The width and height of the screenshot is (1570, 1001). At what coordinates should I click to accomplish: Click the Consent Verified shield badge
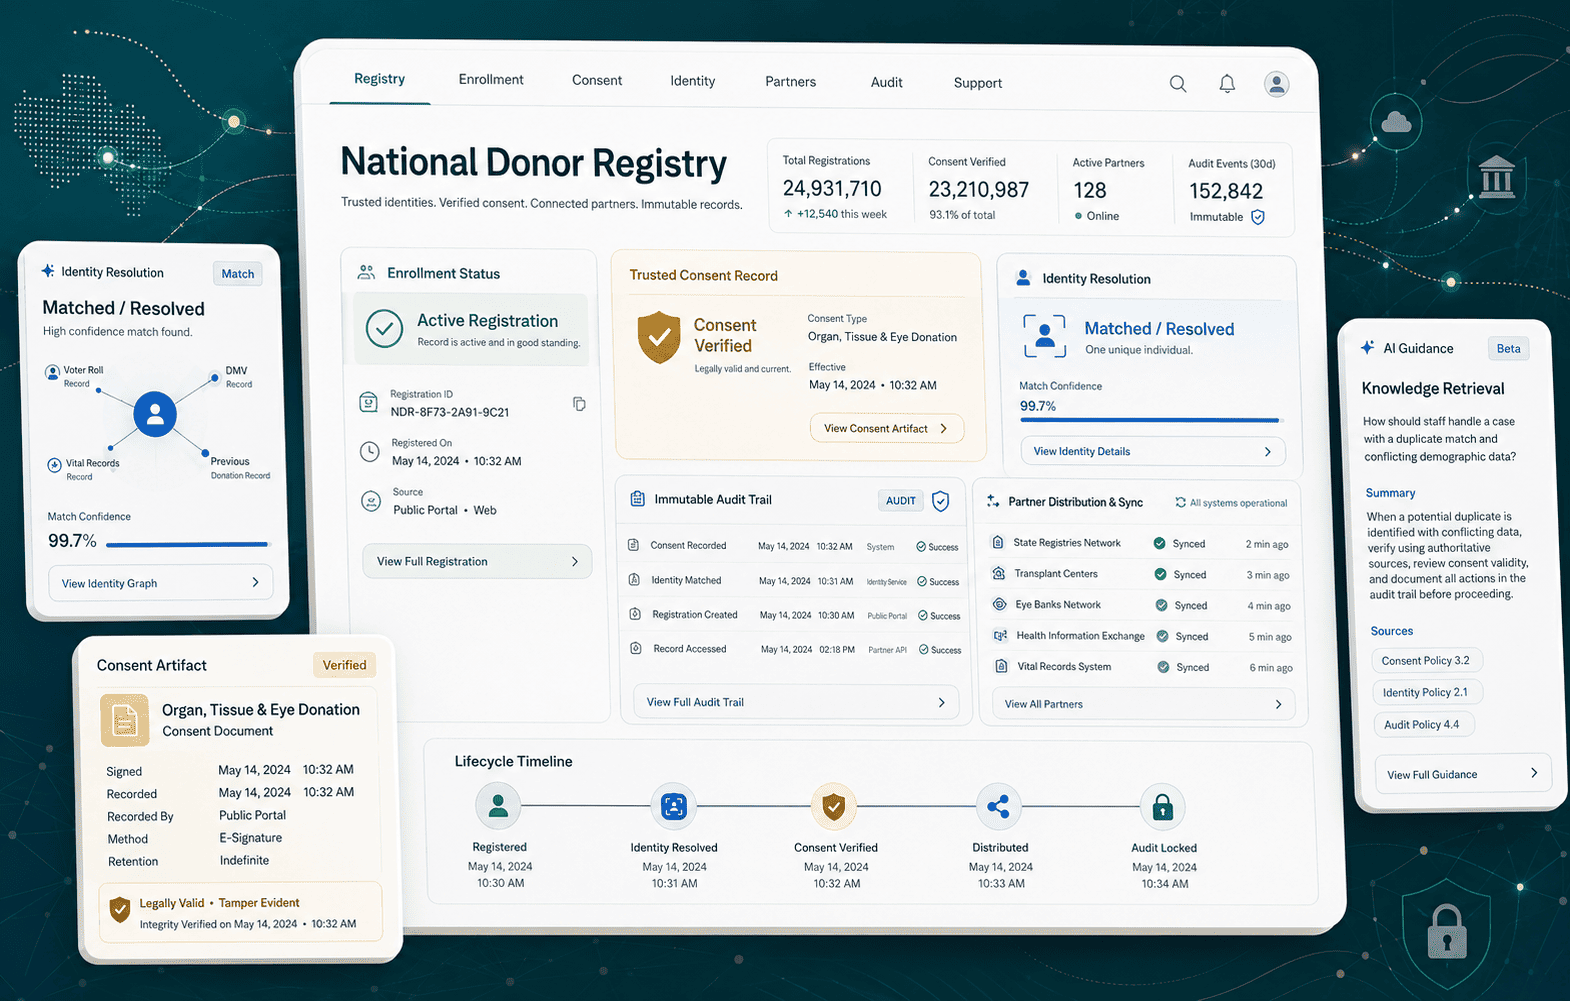click(x=659, y=337)
